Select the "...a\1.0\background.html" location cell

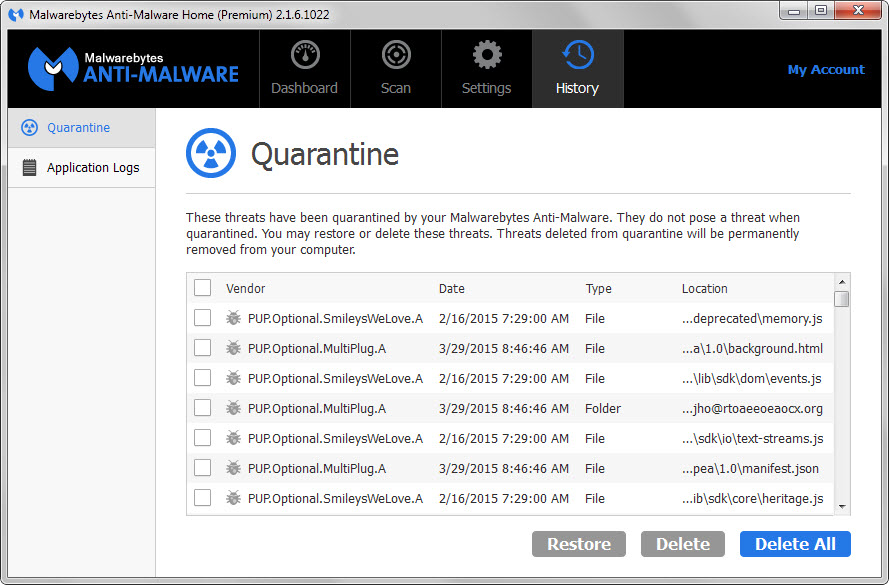(752, 349)
